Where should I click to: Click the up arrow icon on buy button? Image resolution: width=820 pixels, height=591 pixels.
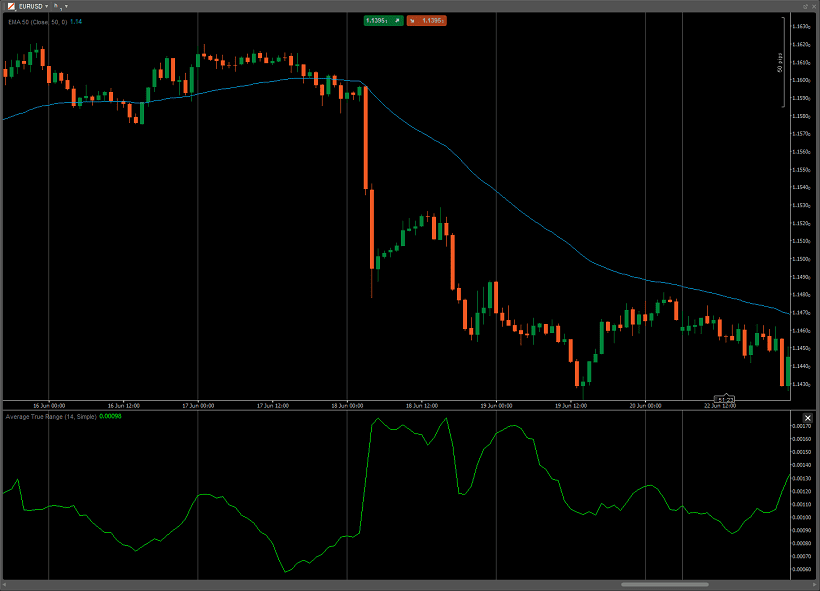(x=397, y=21)
